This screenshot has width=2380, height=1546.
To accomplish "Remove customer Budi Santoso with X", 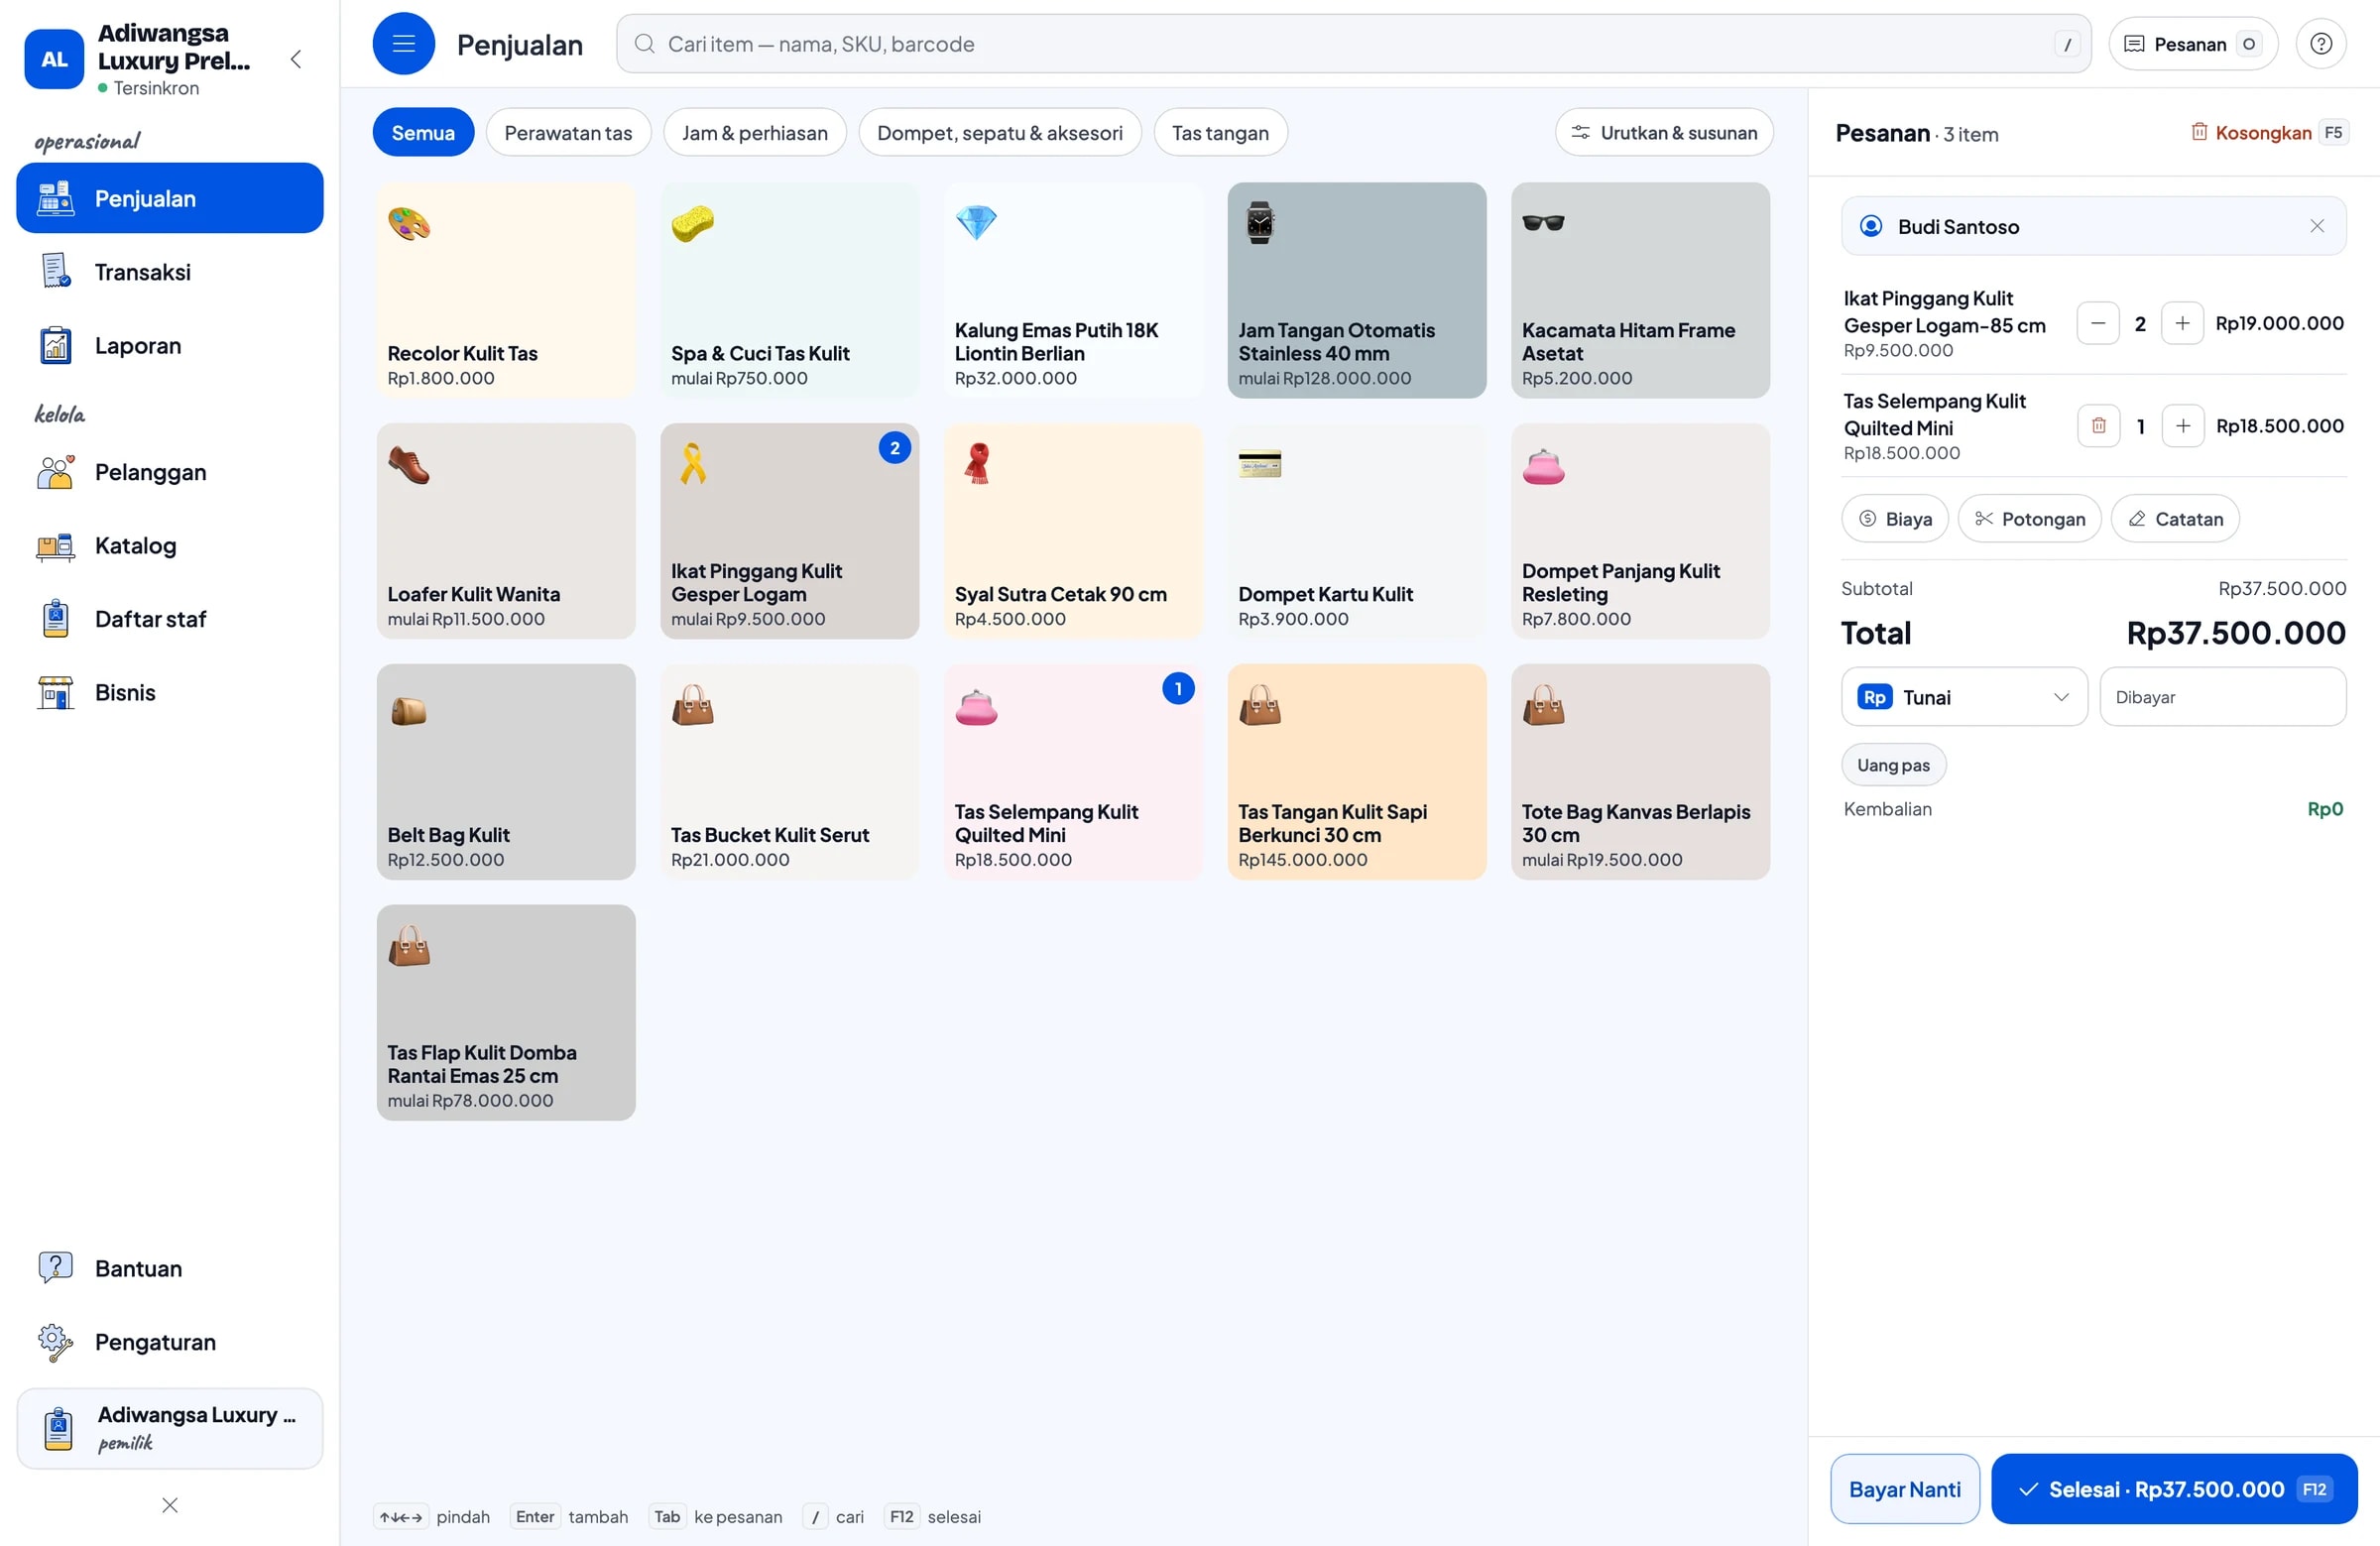I will [2317, 226].
